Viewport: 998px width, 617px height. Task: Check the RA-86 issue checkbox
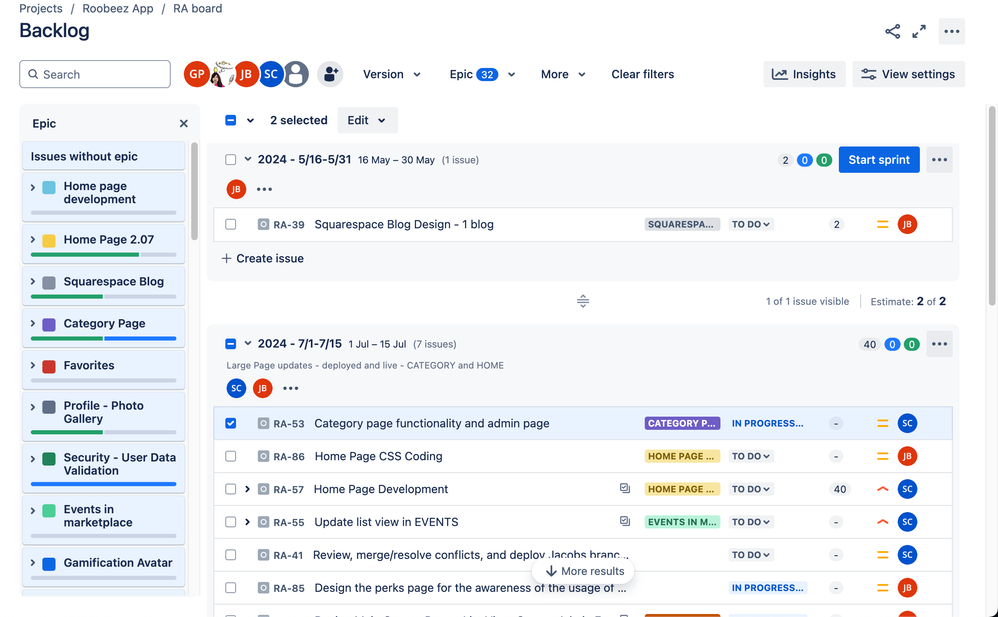coord(230,457)
